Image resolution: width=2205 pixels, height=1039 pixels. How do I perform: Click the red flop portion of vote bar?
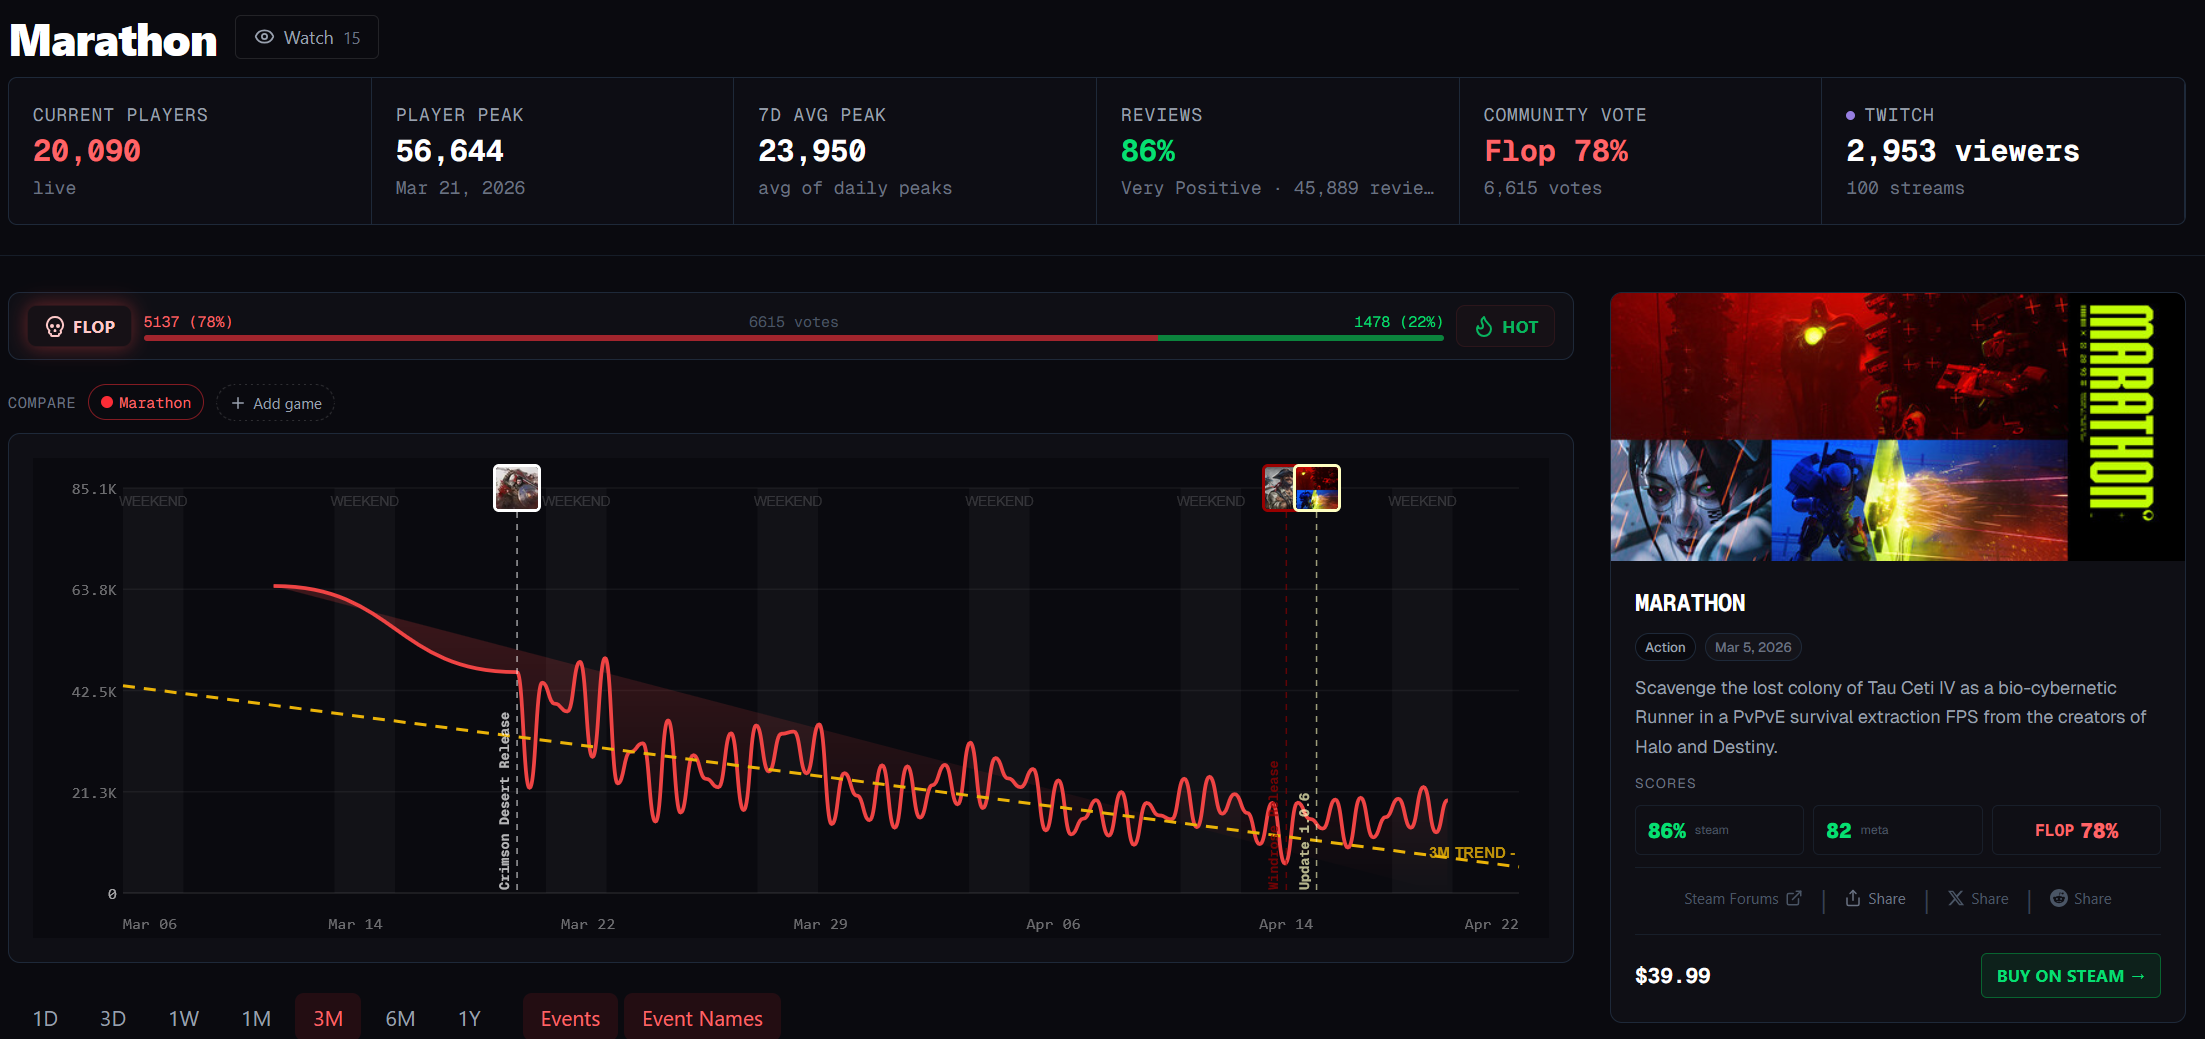[650, 338]
